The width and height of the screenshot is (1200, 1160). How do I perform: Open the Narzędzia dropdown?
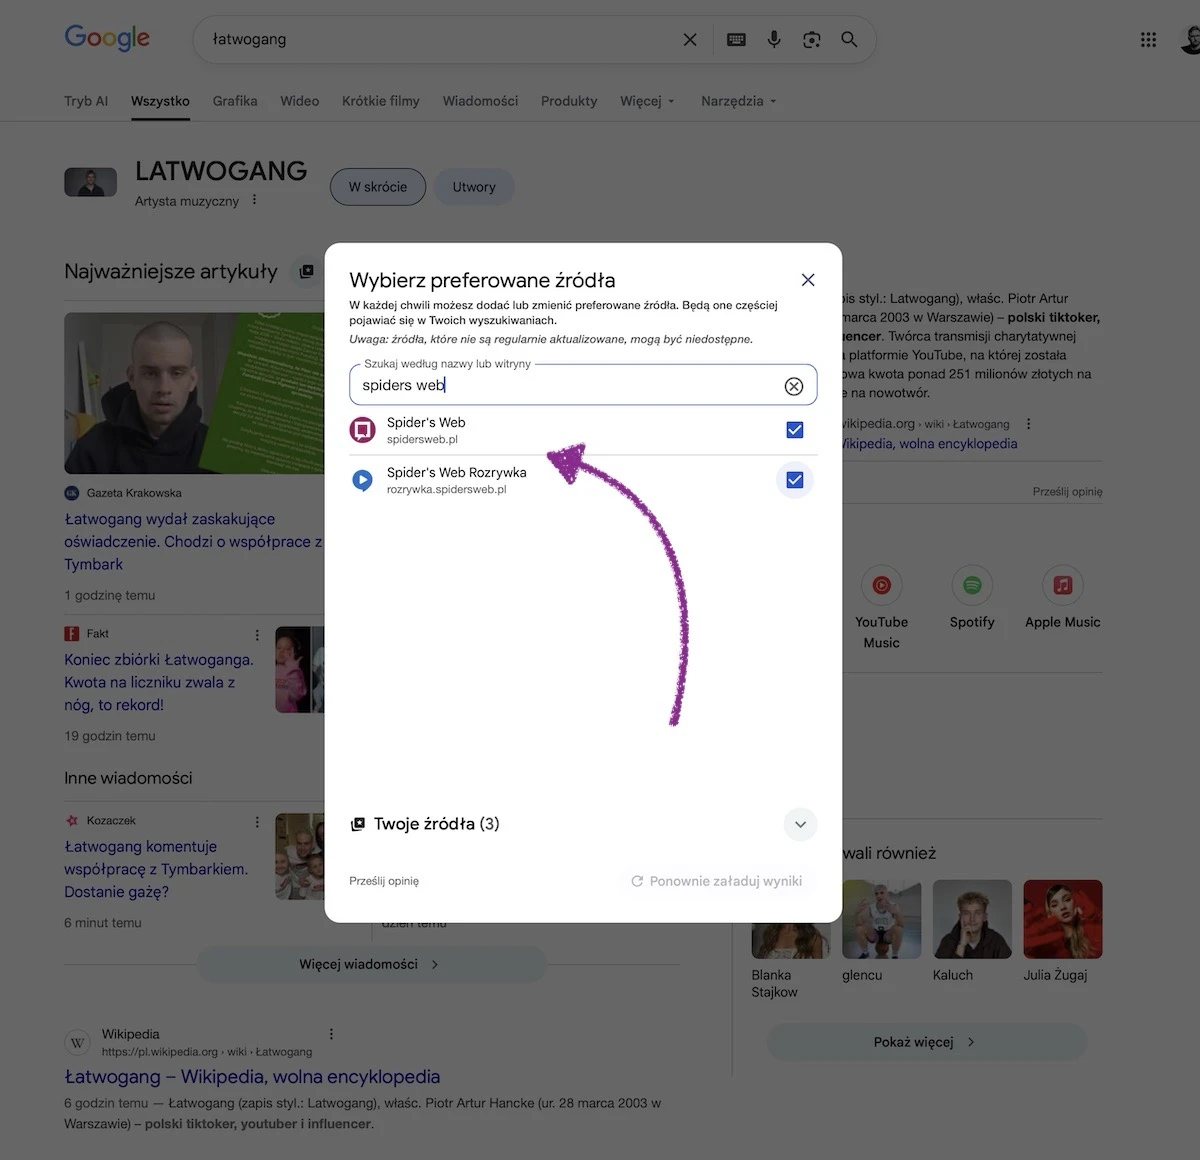738,101
